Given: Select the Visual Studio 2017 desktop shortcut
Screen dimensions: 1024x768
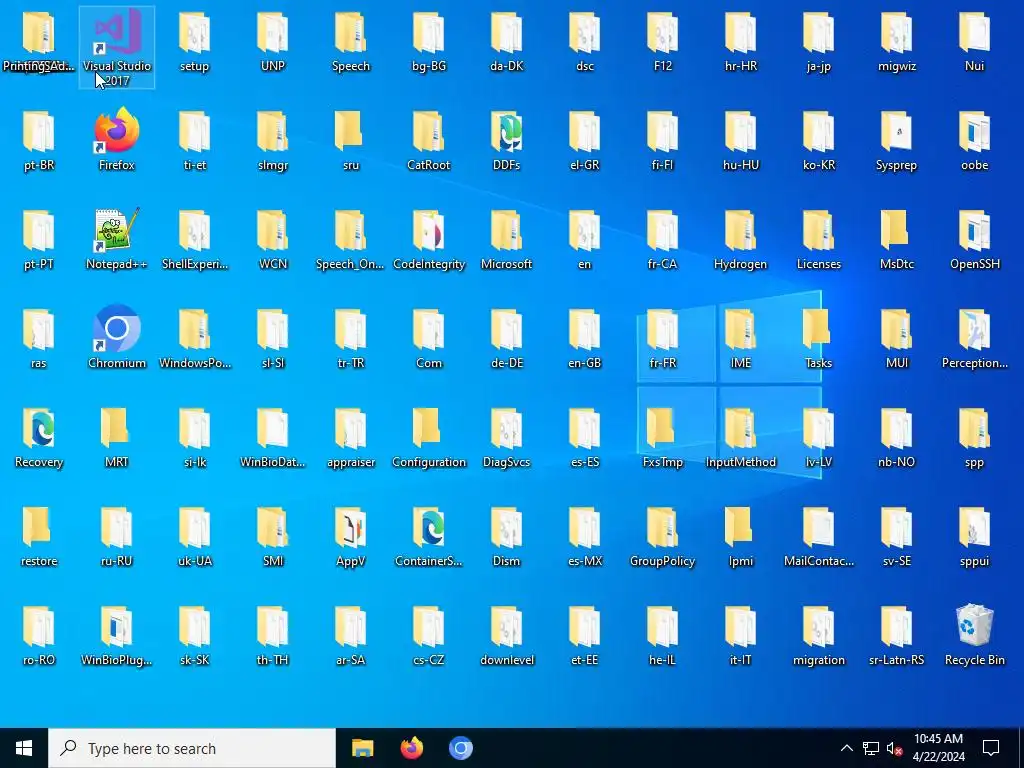Looking at the screenshot, I should click(x=117, y=47).
